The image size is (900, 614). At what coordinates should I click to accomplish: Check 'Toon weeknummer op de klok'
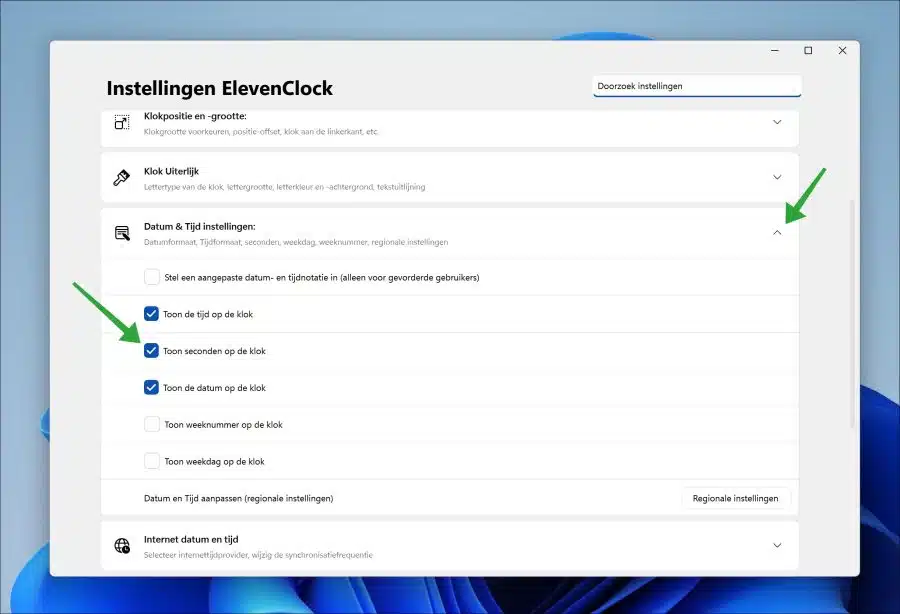(x=152, y=425)
